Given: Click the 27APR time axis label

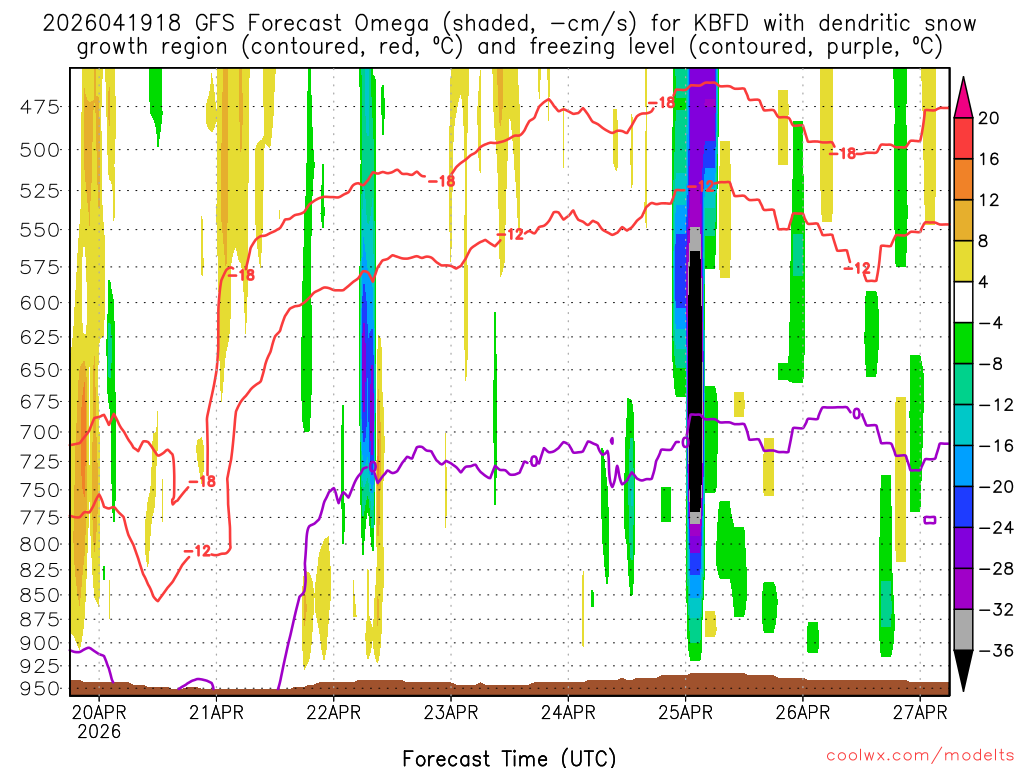Looking at the screenshot, I should (x=920, y=712).
